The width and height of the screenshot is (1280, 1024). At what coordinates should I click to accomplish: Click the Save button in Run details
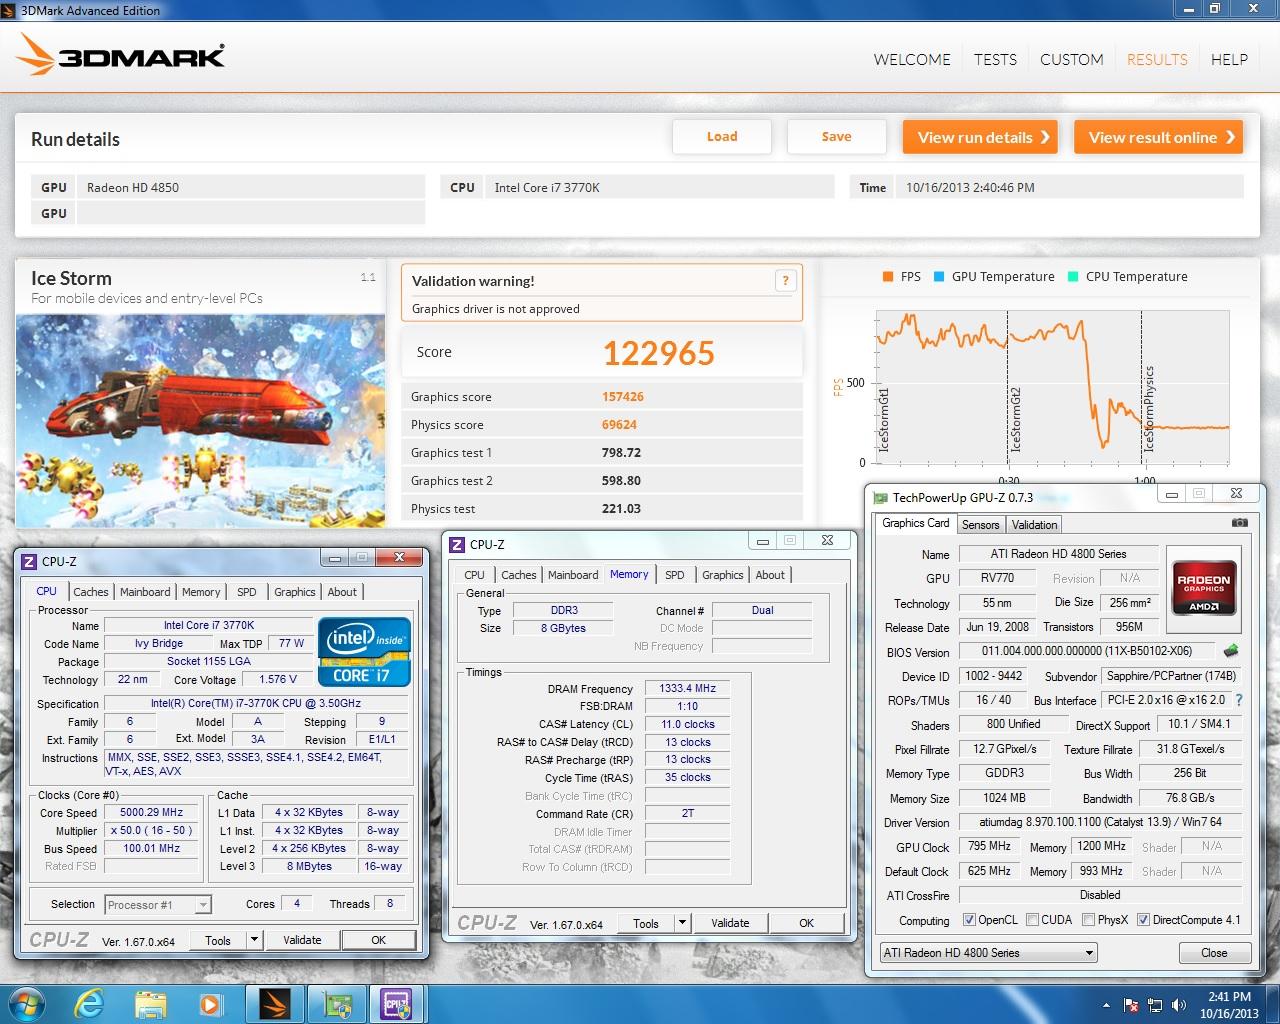837,137
